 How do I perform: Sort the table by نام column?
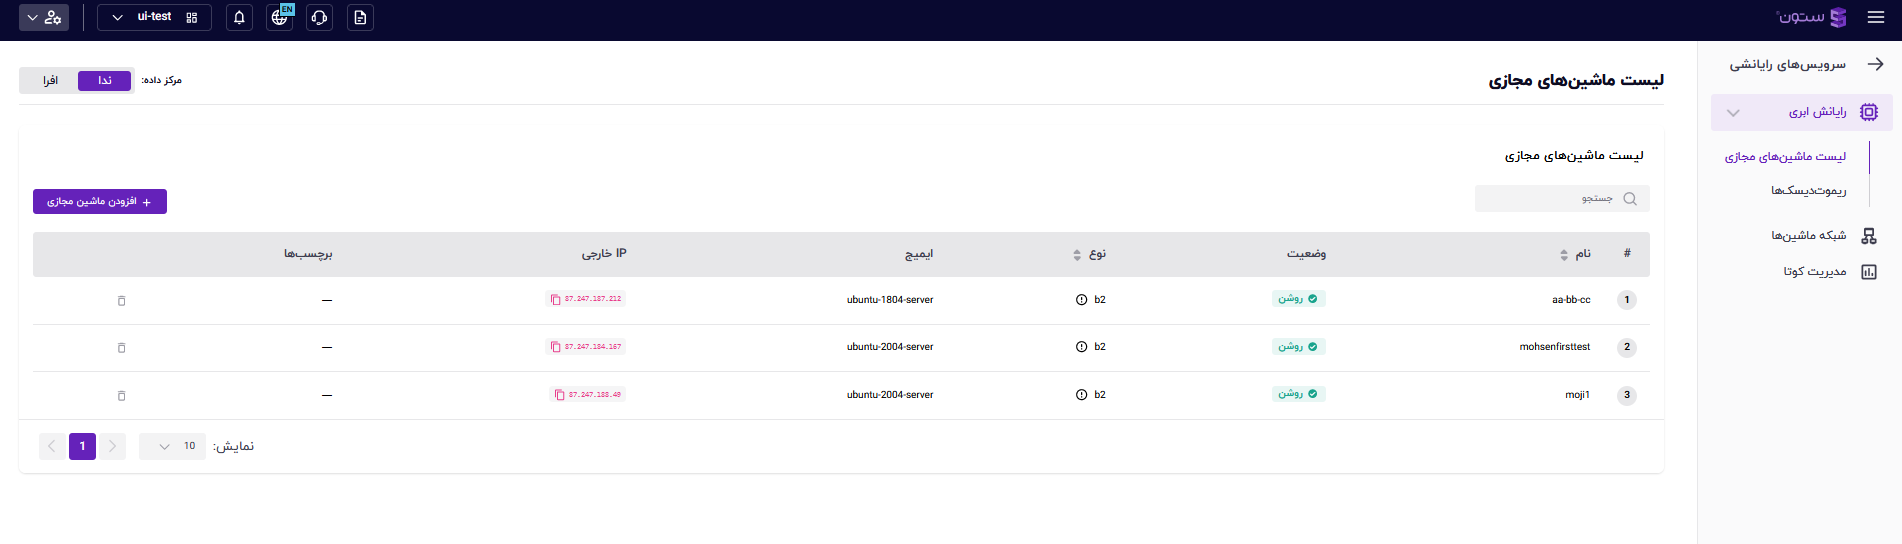pyautogui.click(x=1564, y=255)
